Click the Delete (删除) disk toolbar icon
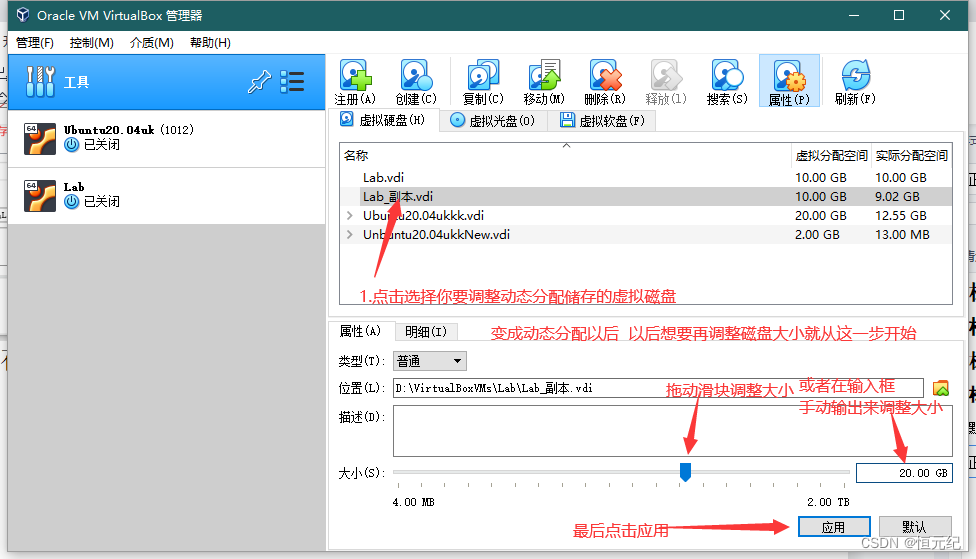The height and width of the screenshot is (559, 976). (x=605, y=82)
